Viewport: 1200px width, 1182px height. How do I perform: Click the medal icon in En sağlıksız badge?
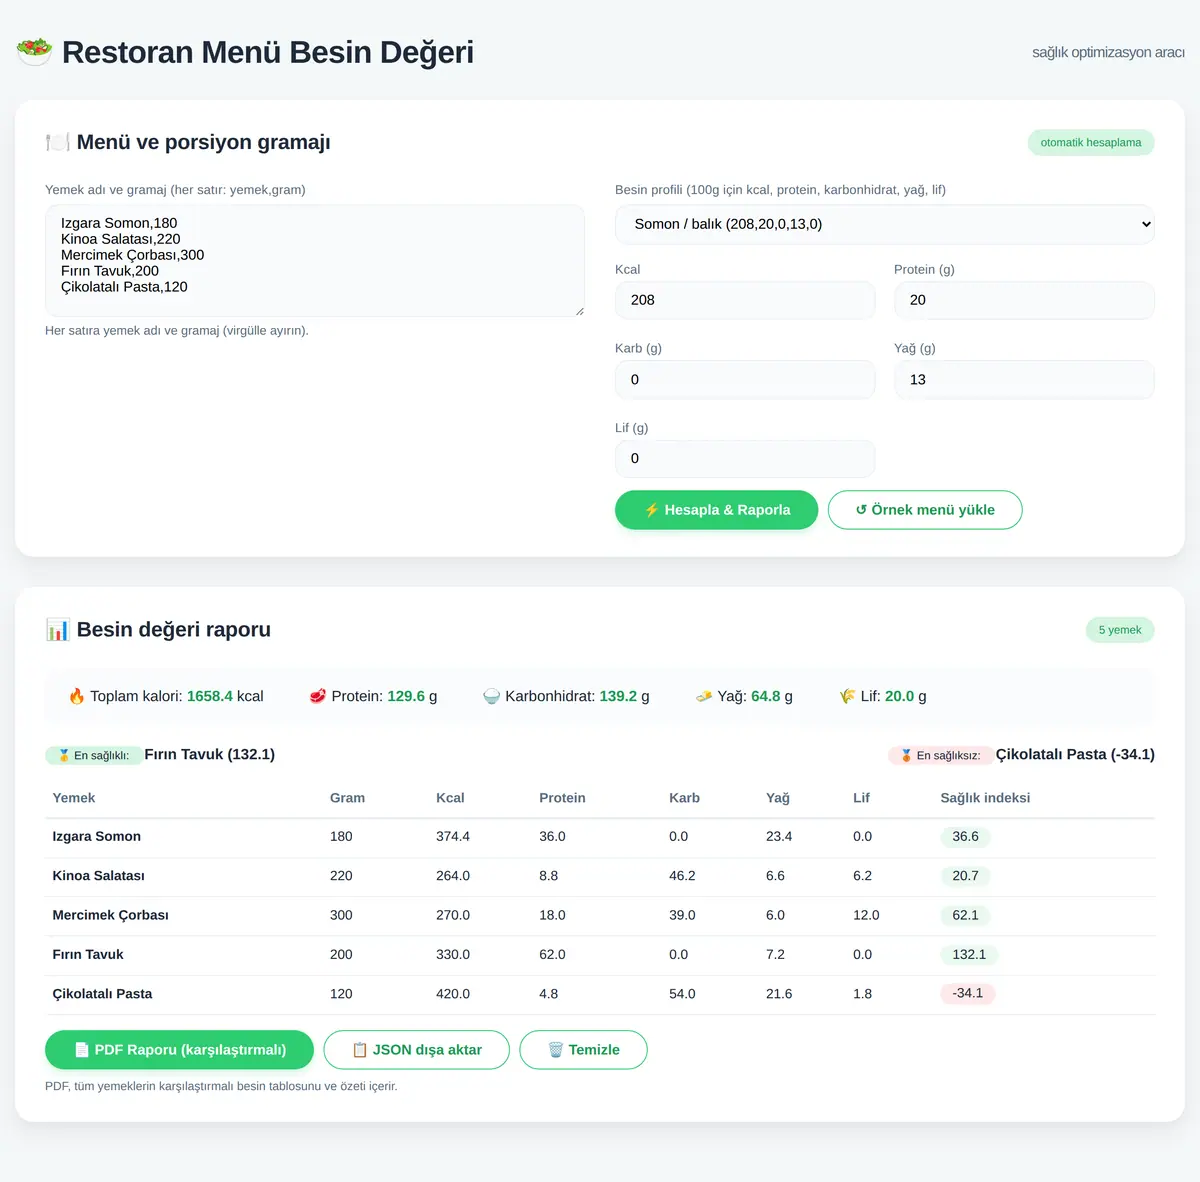907,755
